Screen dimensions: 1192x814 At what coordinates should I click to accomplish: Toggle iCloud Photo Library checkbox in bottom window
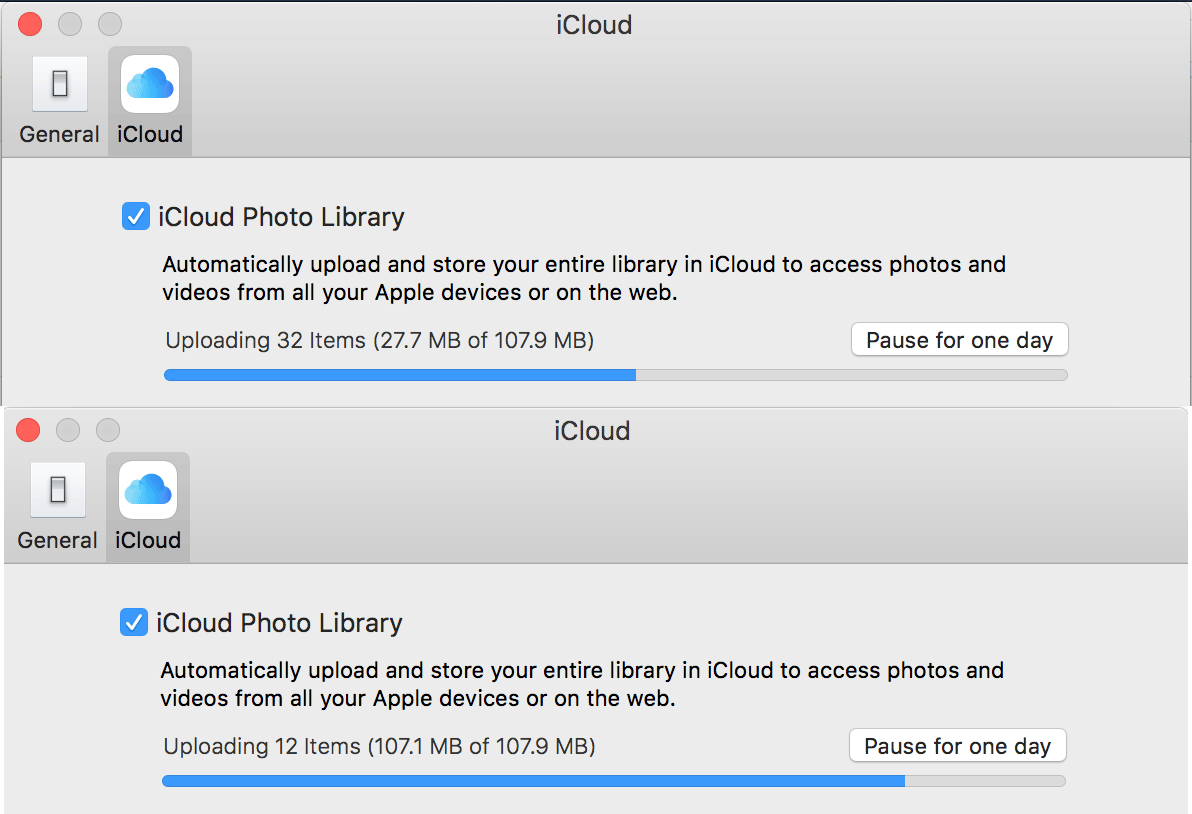(x=134, y=622)
